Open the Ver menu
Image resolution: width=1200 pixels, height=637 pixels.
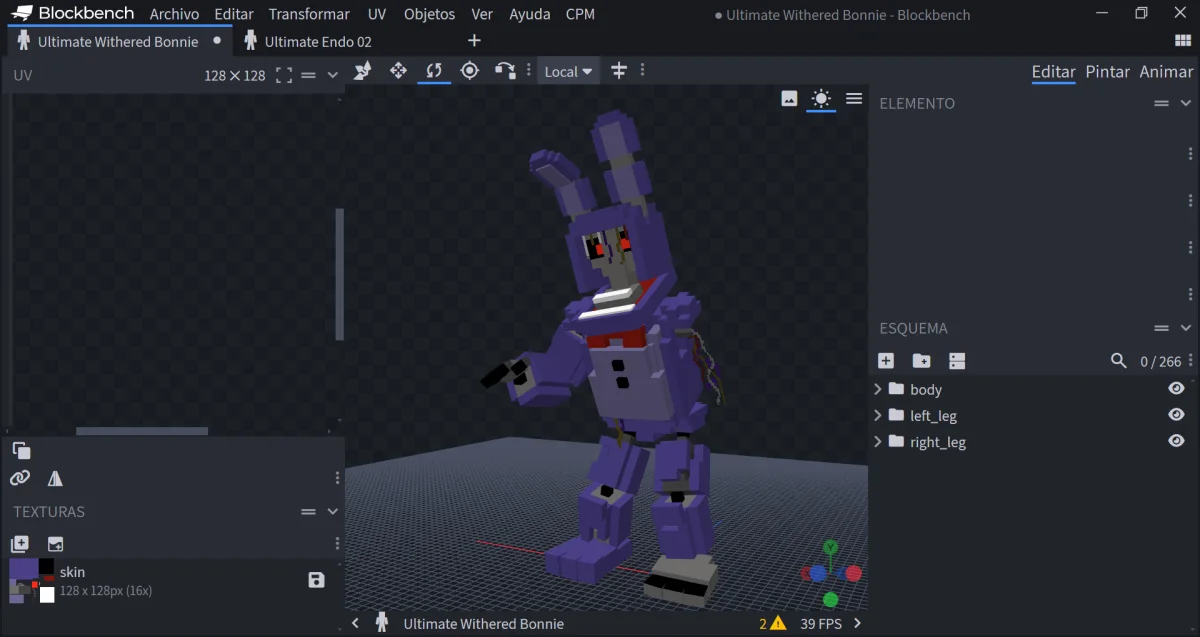pyautogui.click(x=482, y=14)
